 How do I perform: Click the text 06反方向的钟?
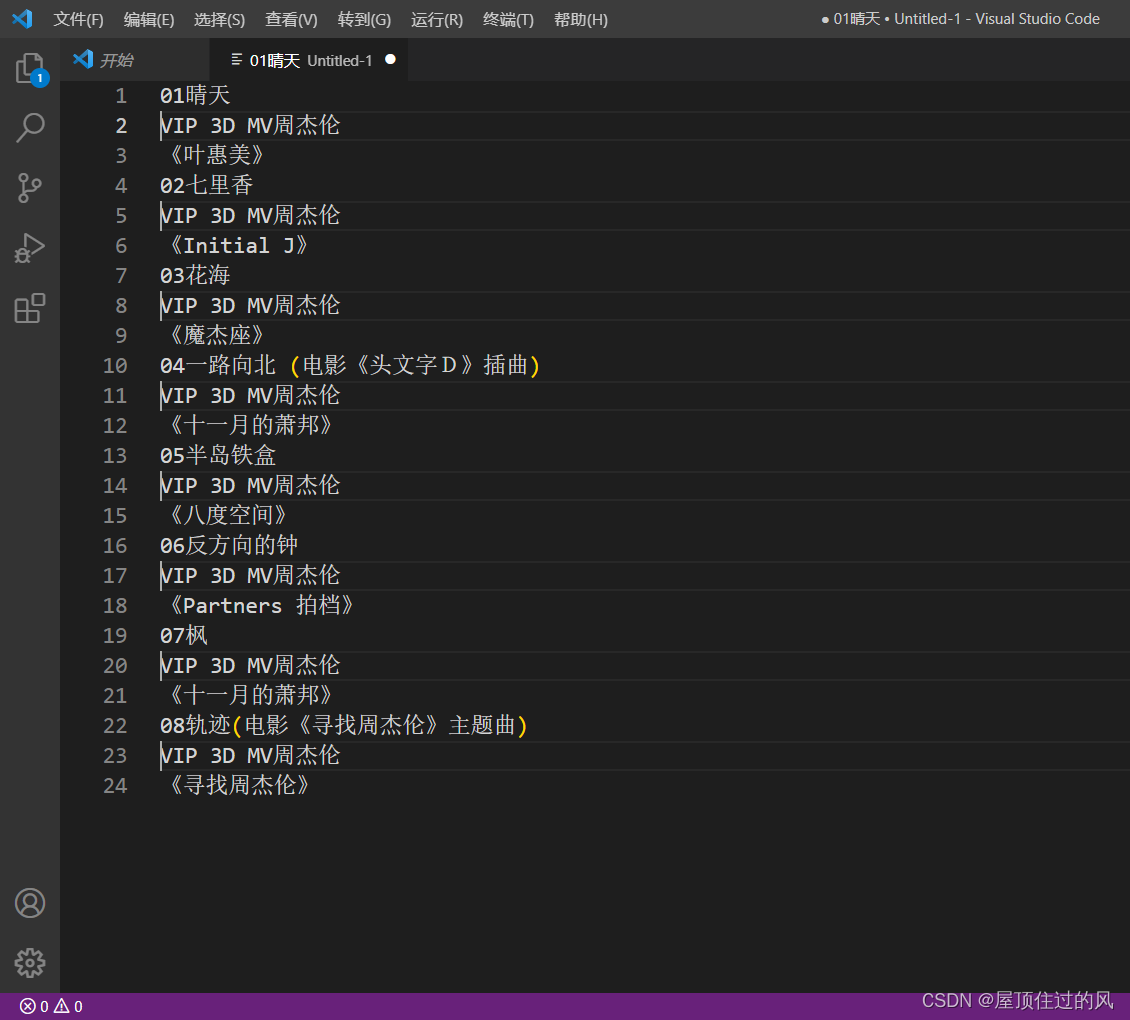pyautogui.click(x=229, y=546)
